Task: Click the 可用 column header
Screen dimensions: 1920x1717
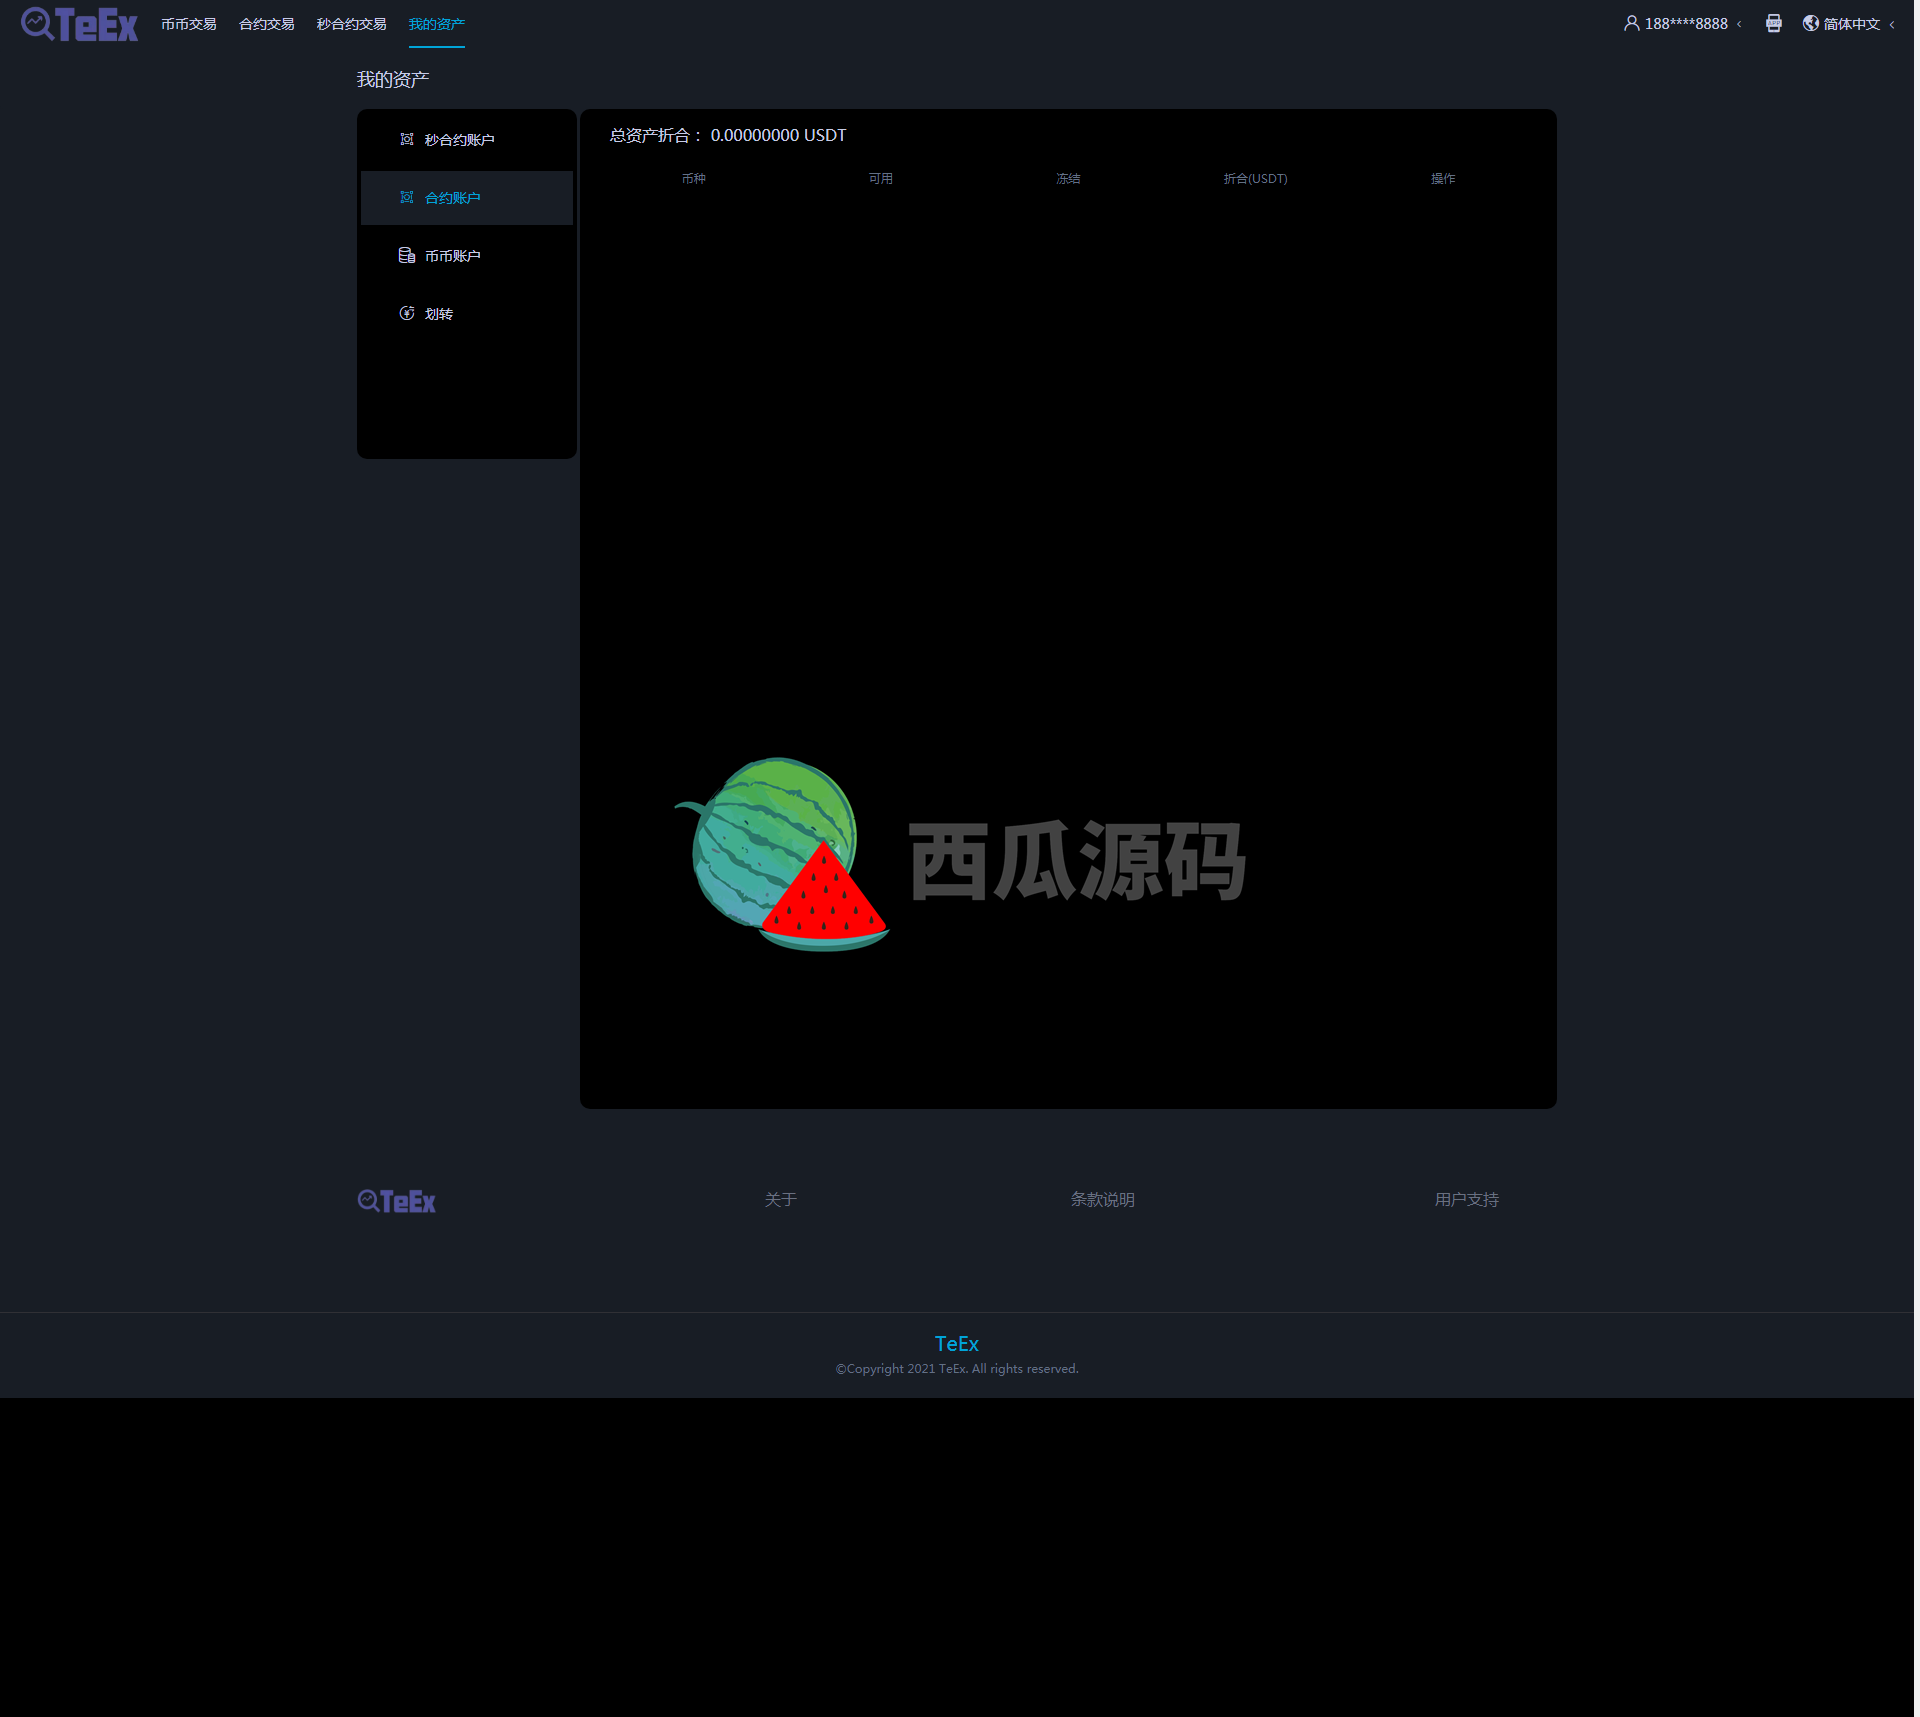Action: click(x=881, y=179)
